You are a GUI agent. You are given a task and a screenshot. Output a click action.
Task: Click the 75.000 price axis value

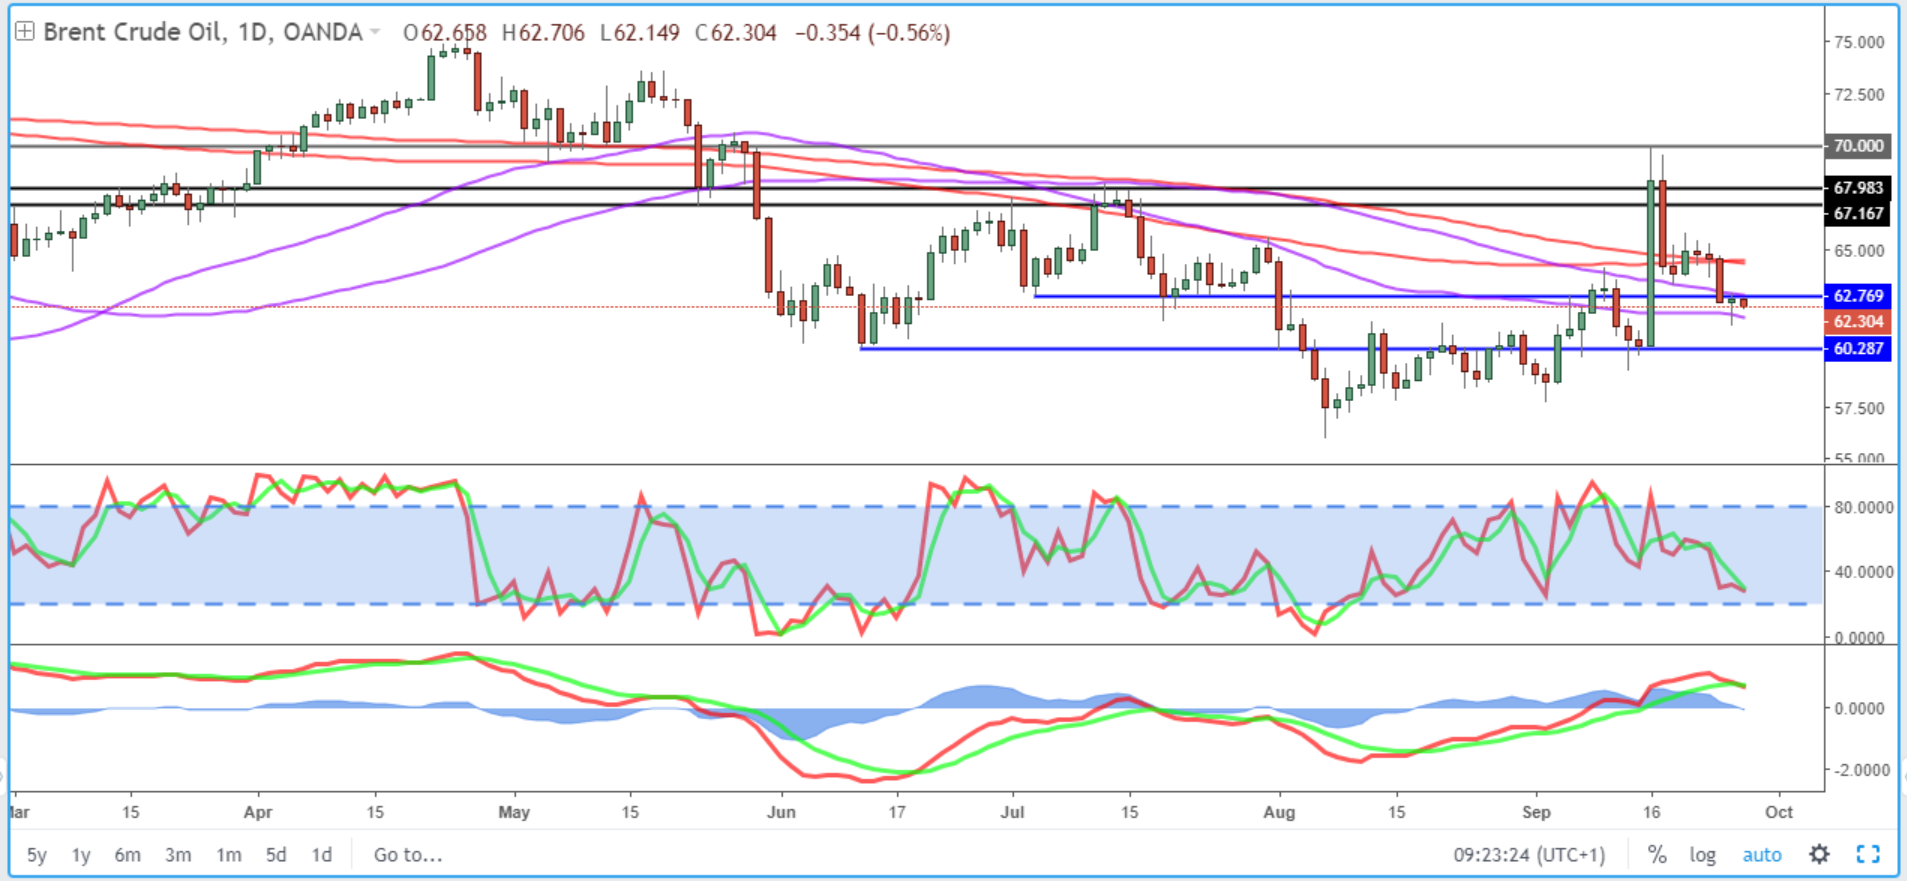tap(1858, 42)
